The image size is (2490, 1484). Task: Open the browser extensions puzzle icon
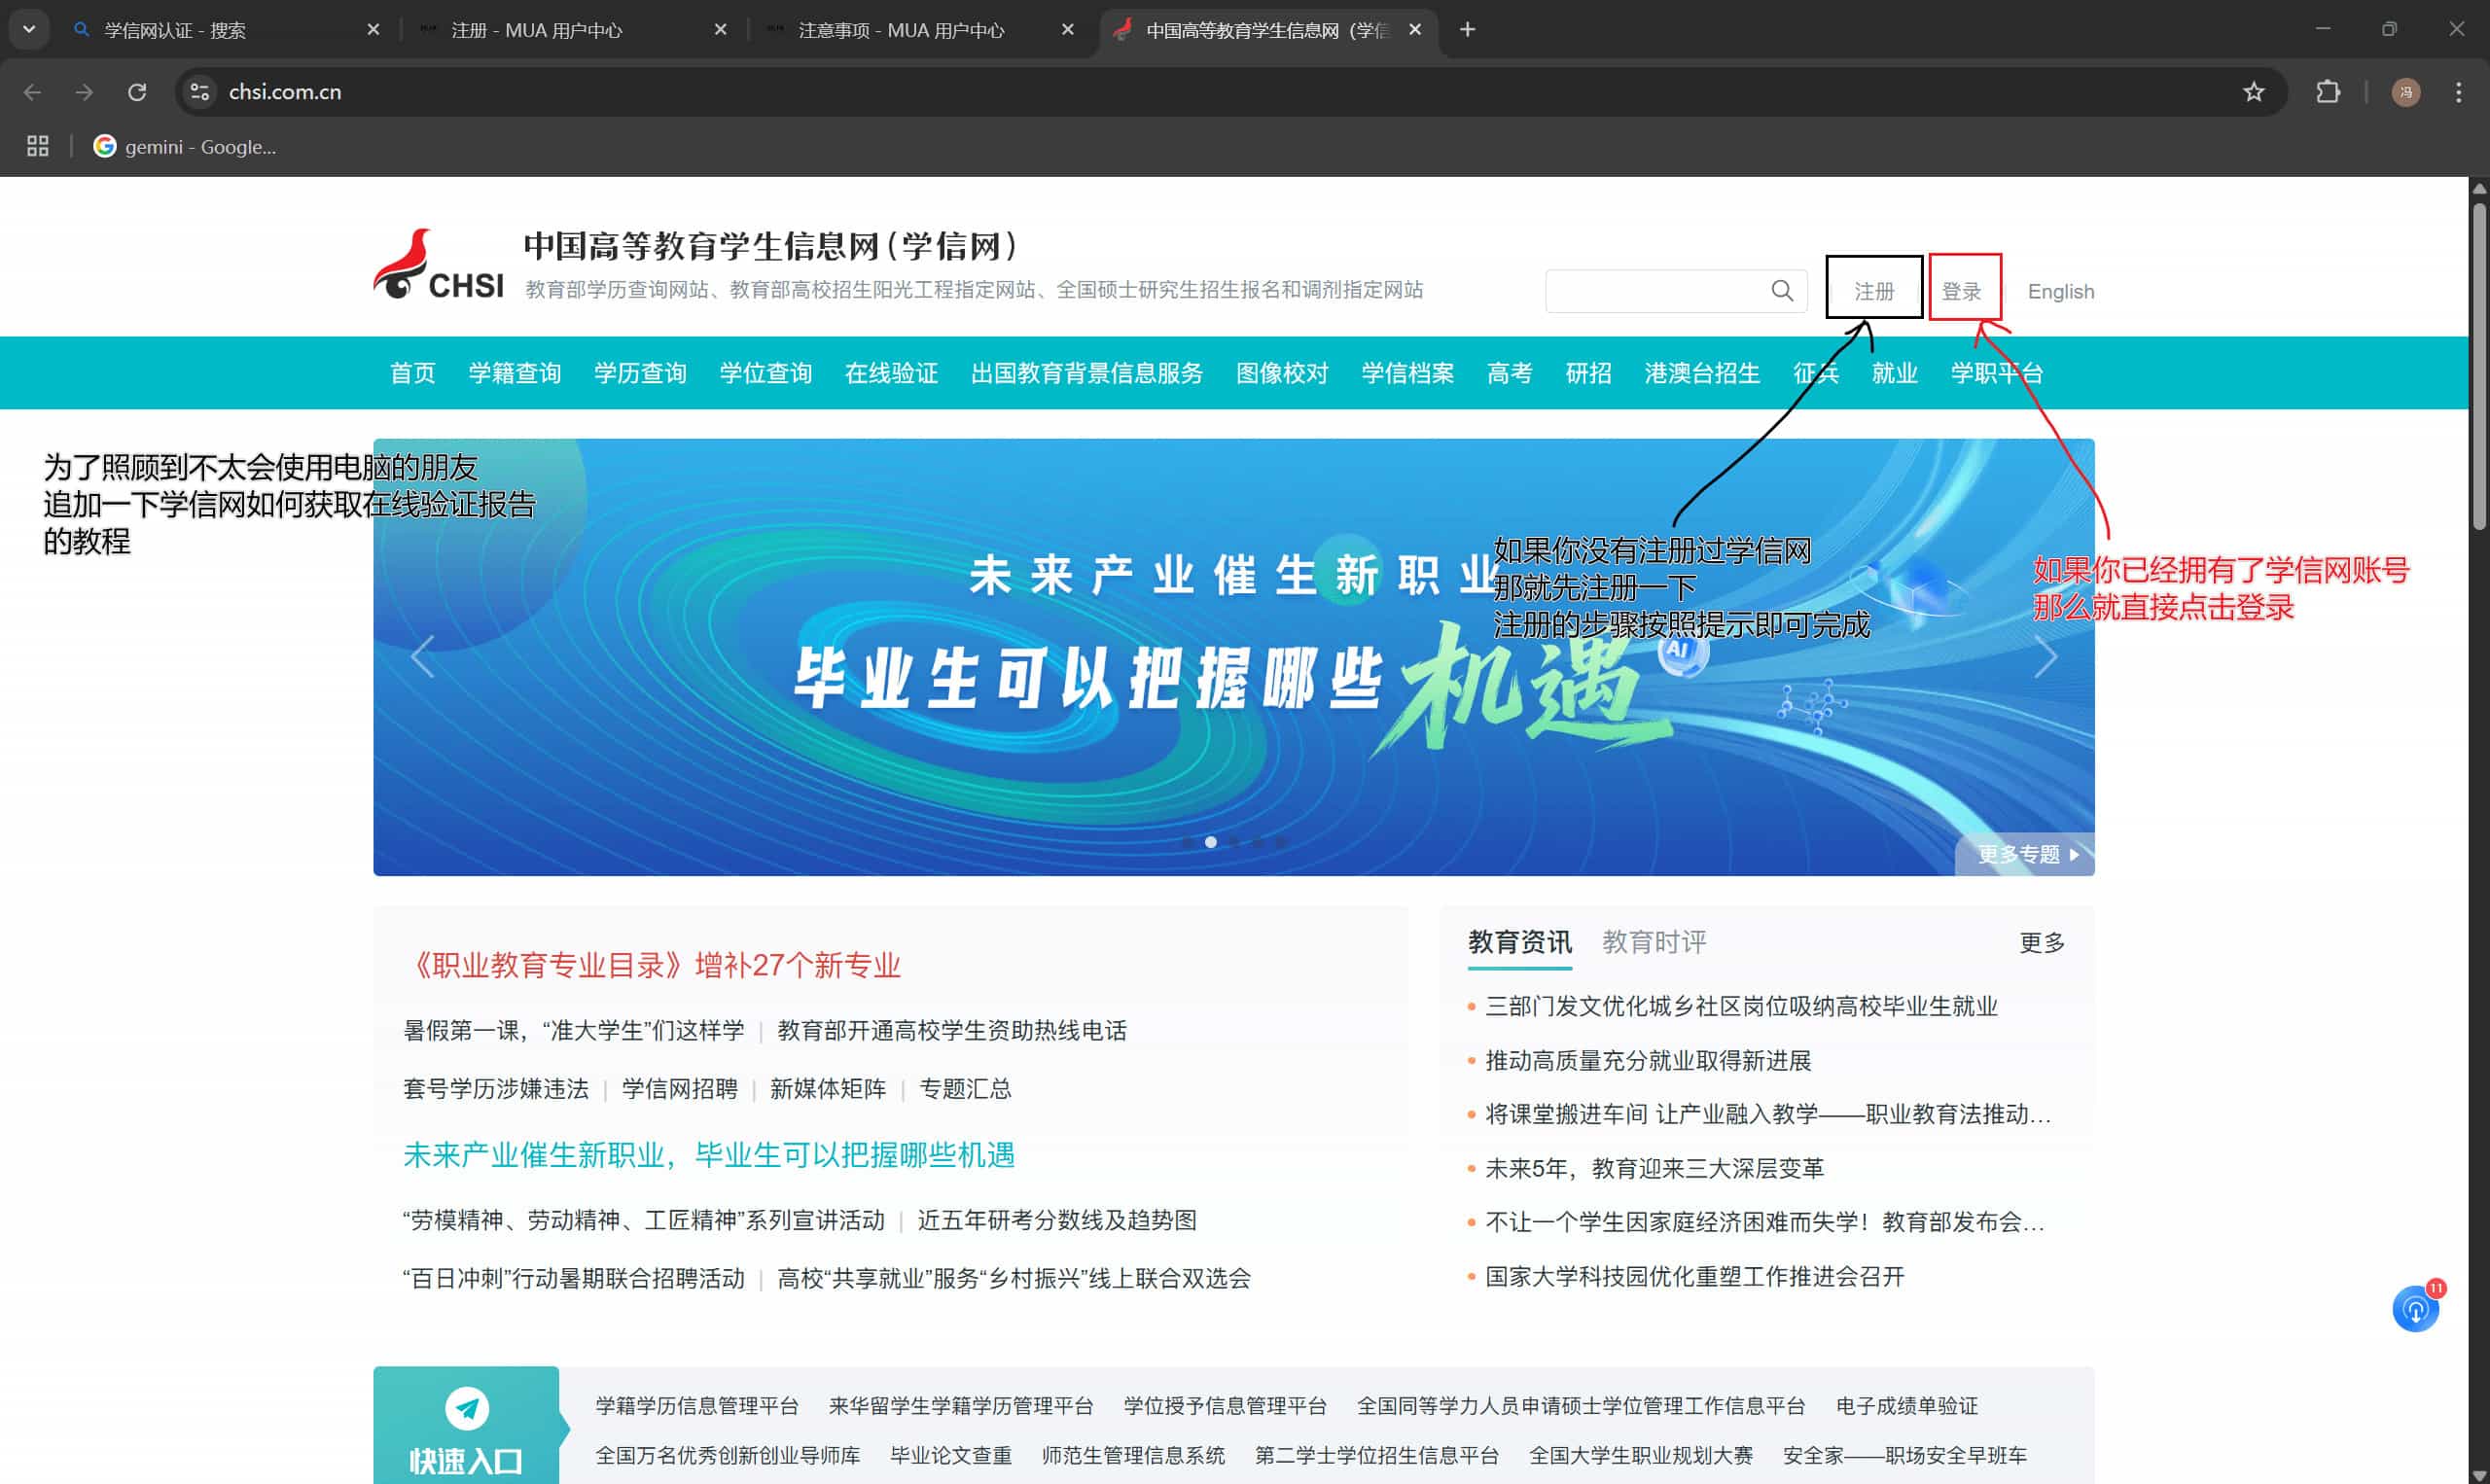(2327, 92)
